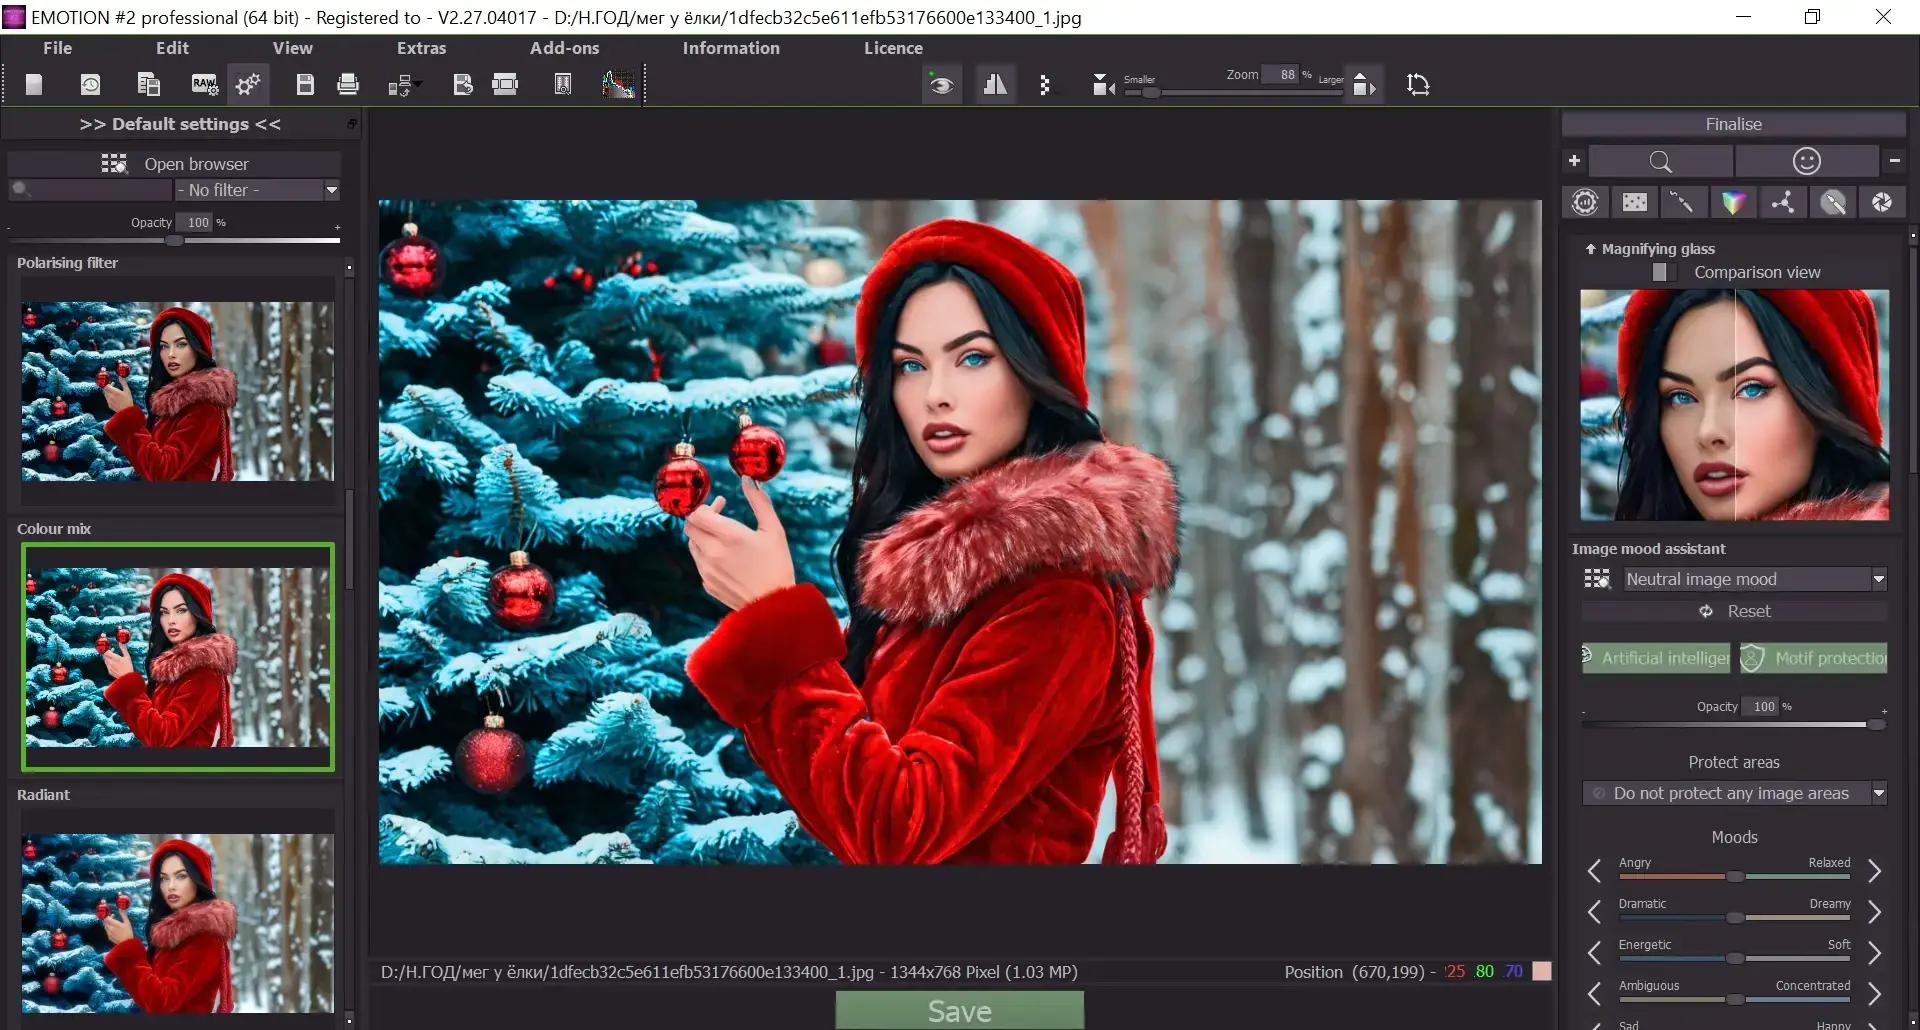Click the smiley face mood button

[x=1806, y=161]
